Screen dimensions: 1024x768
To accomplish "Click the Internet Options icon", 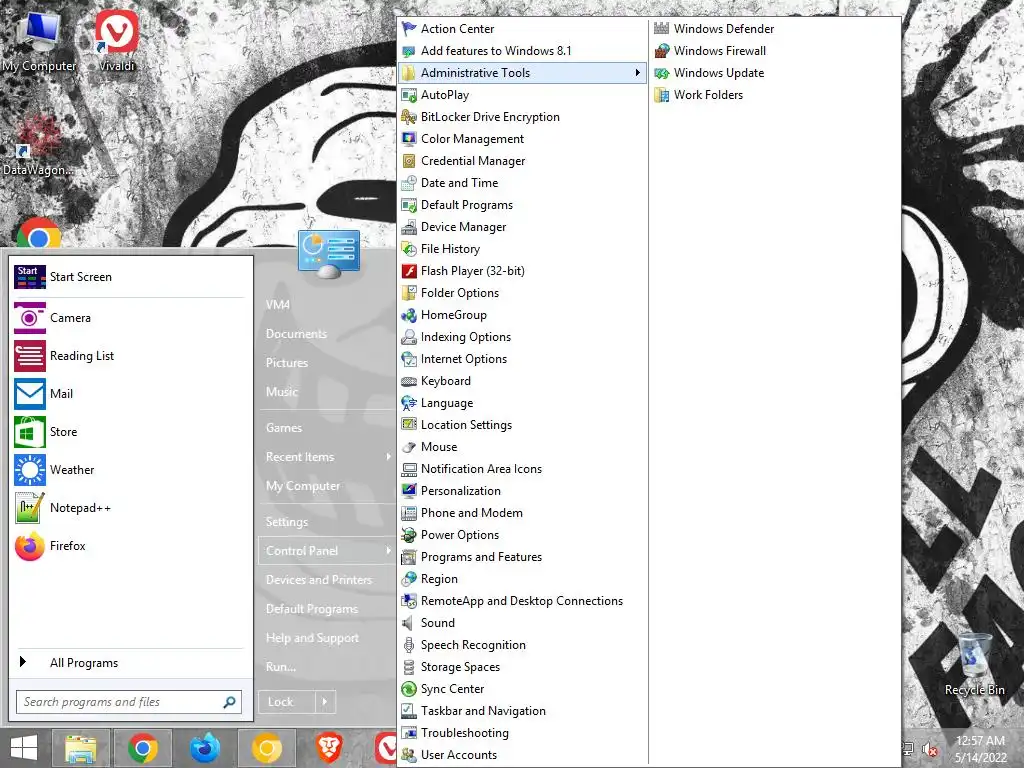I will [x=409, y=359].
